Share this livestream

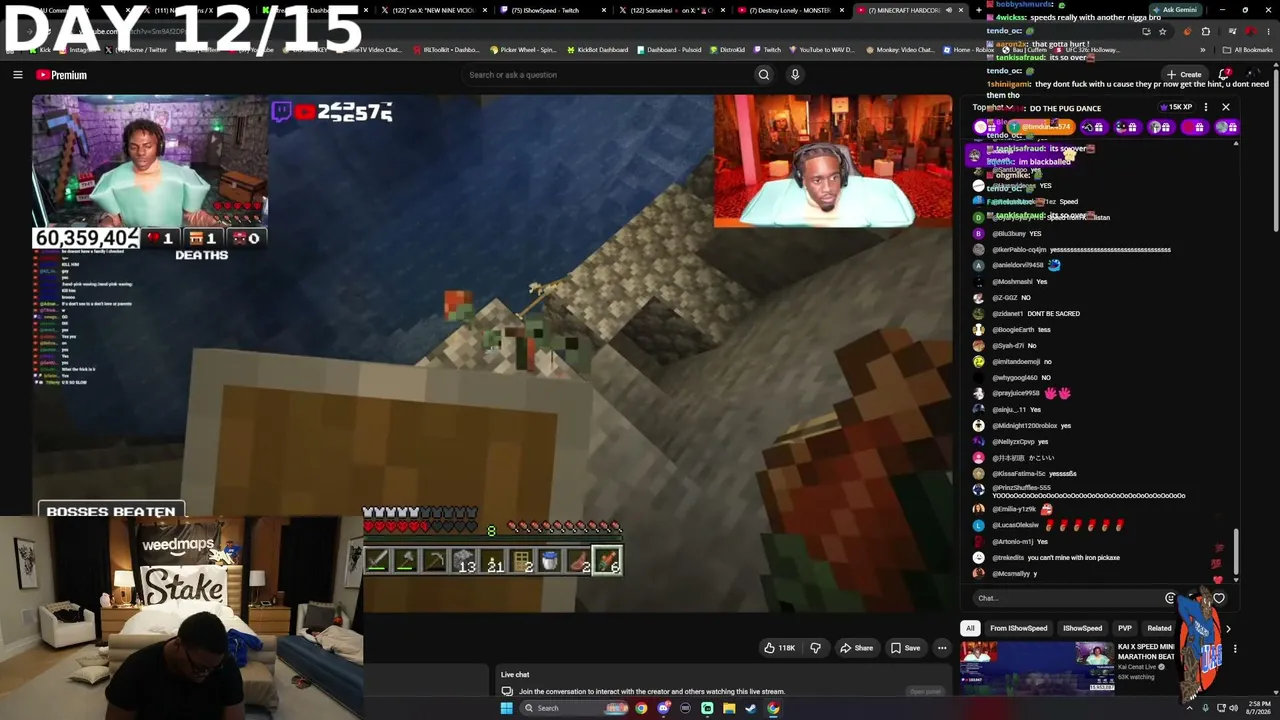[x=857, y=648]
